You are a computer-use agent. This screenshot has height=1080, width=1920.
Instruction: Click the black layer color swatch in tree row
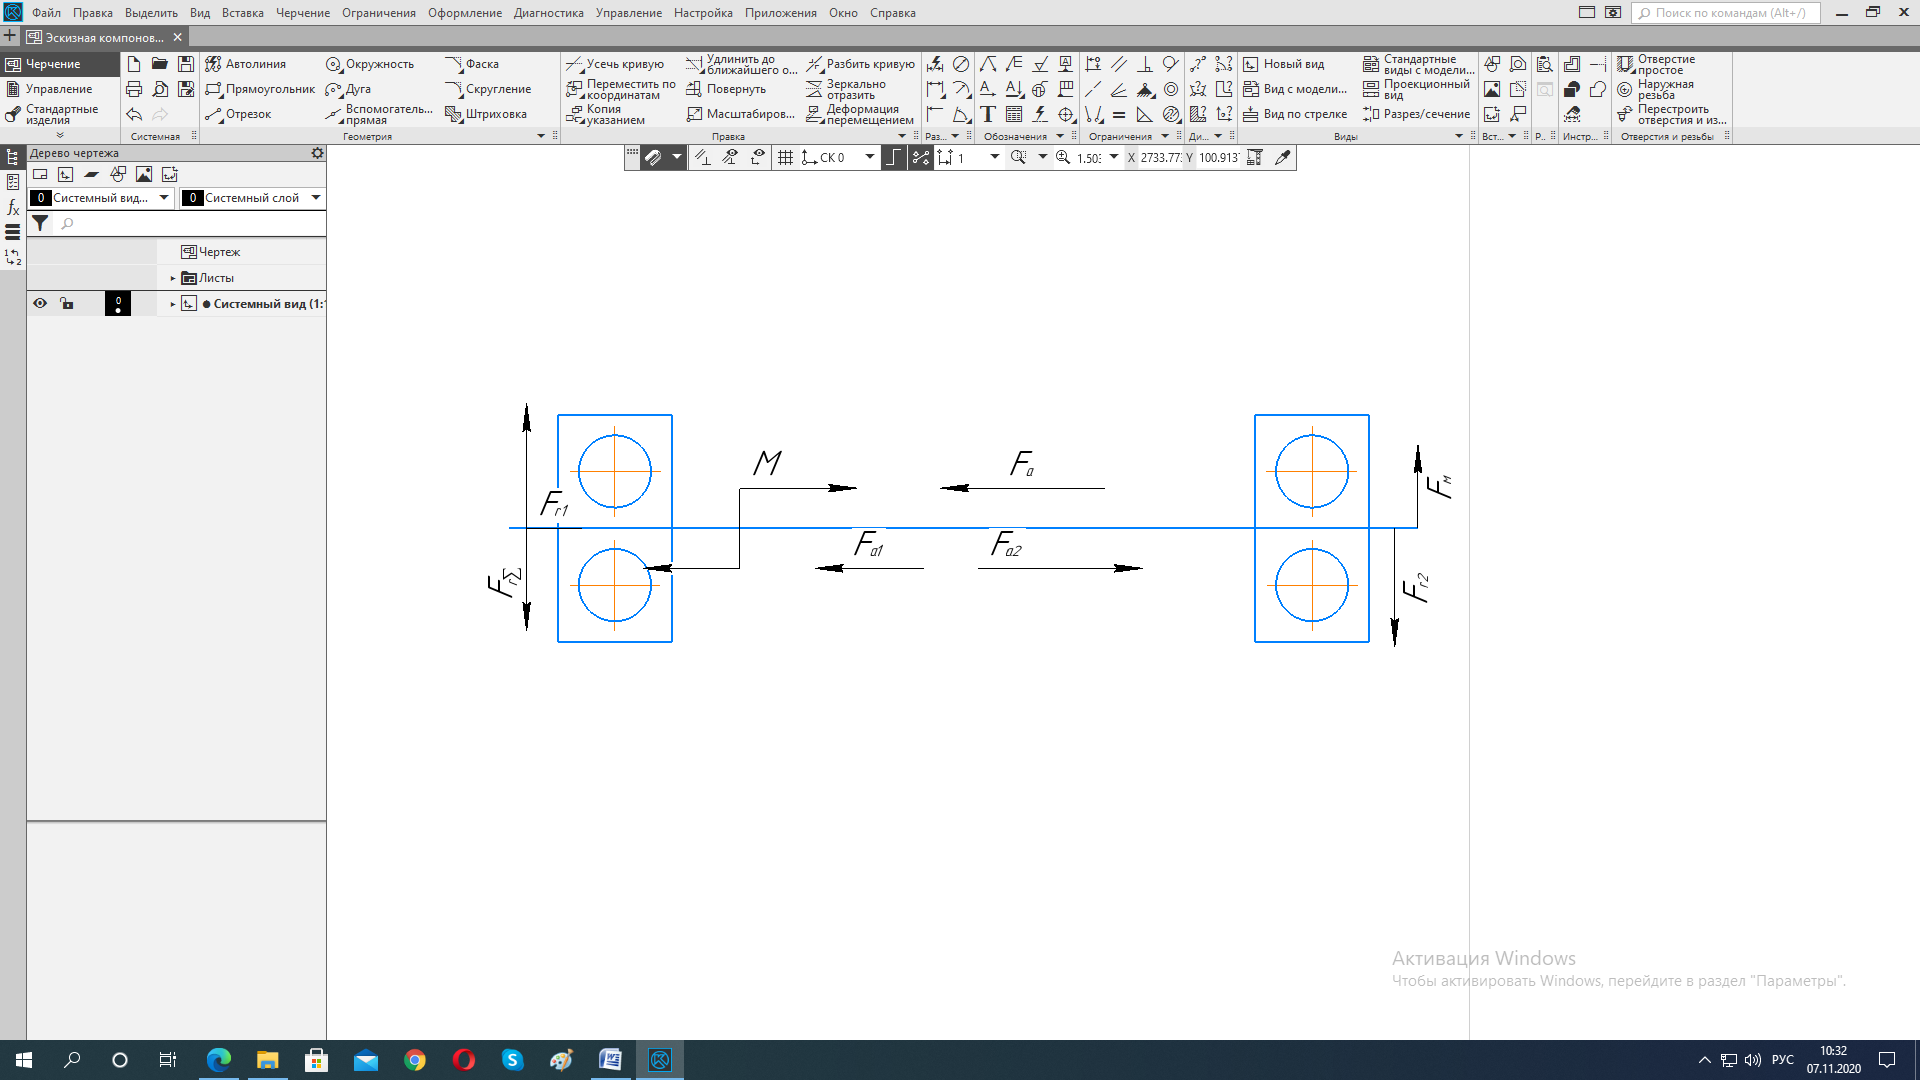tap(118, 303)
